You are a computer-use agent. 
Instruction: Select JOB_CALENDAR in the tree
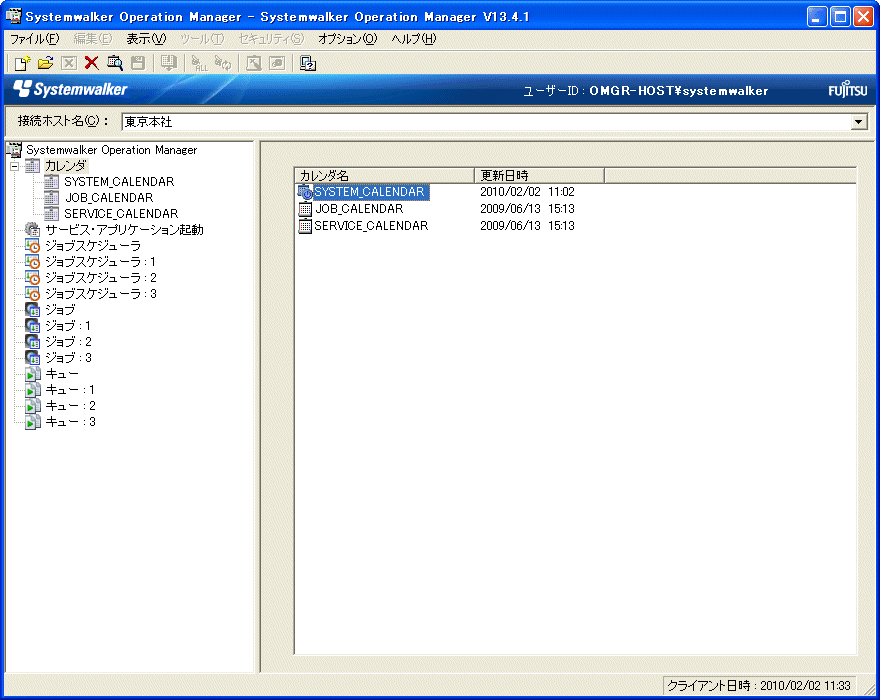[x=108, y=198]
